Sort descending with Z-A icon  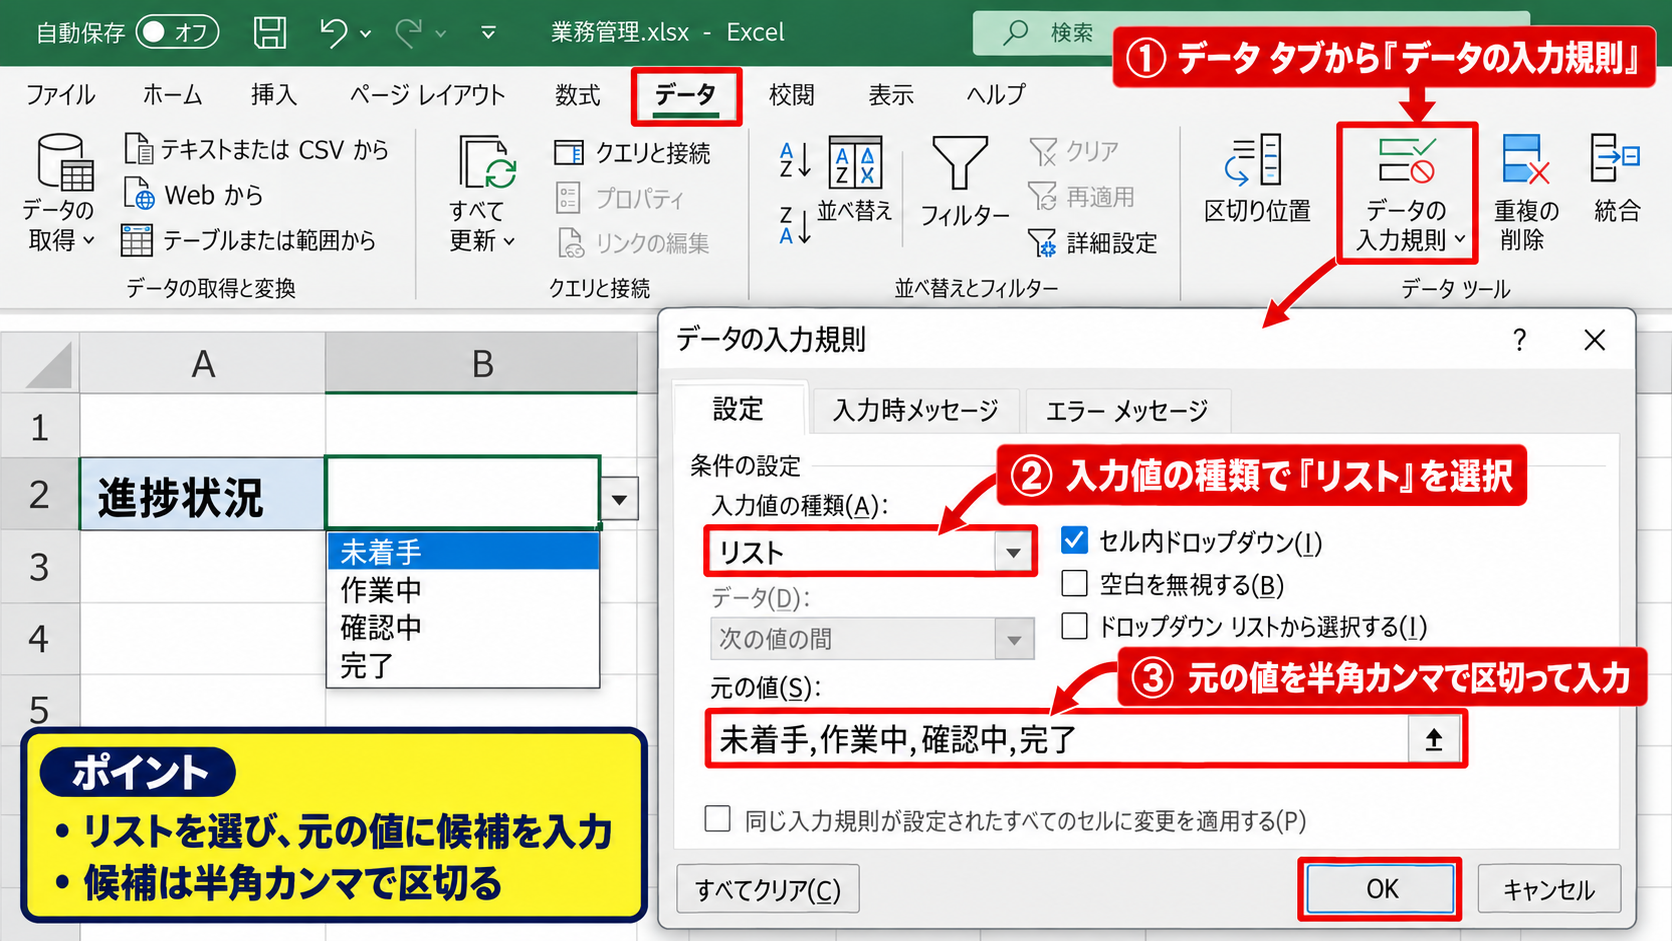pyautogui.click(x=795, y=225)
